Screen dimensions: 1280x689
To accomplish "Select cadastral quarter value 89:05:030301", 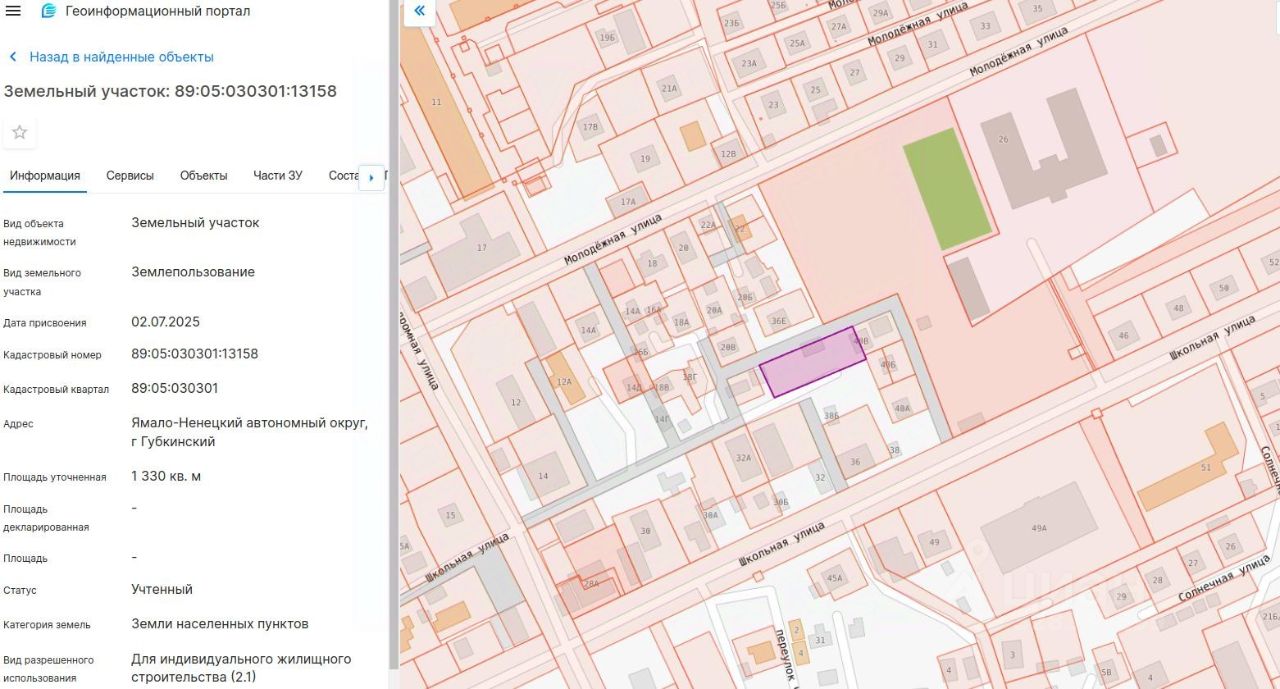I will (x=175, y=388).
